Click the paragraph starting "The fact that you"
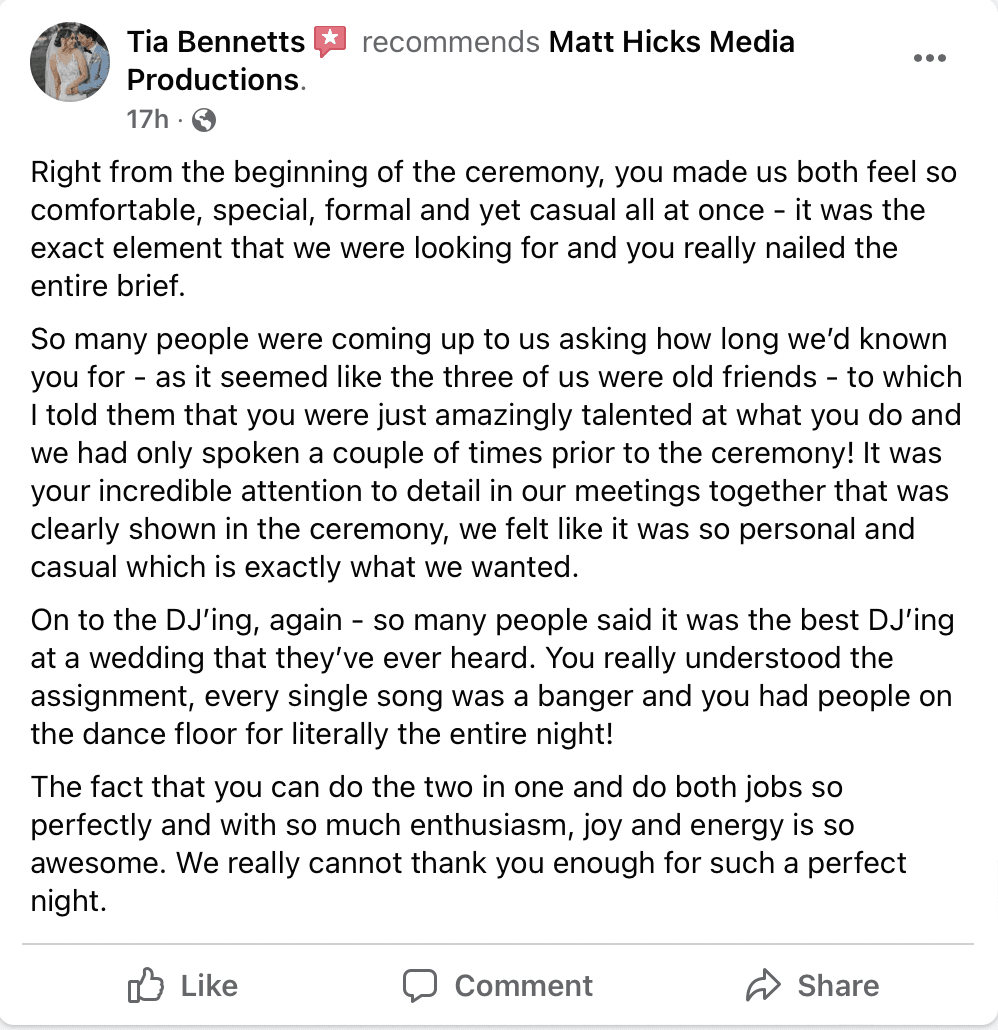 pyautogui.click(x=450, y=844)
